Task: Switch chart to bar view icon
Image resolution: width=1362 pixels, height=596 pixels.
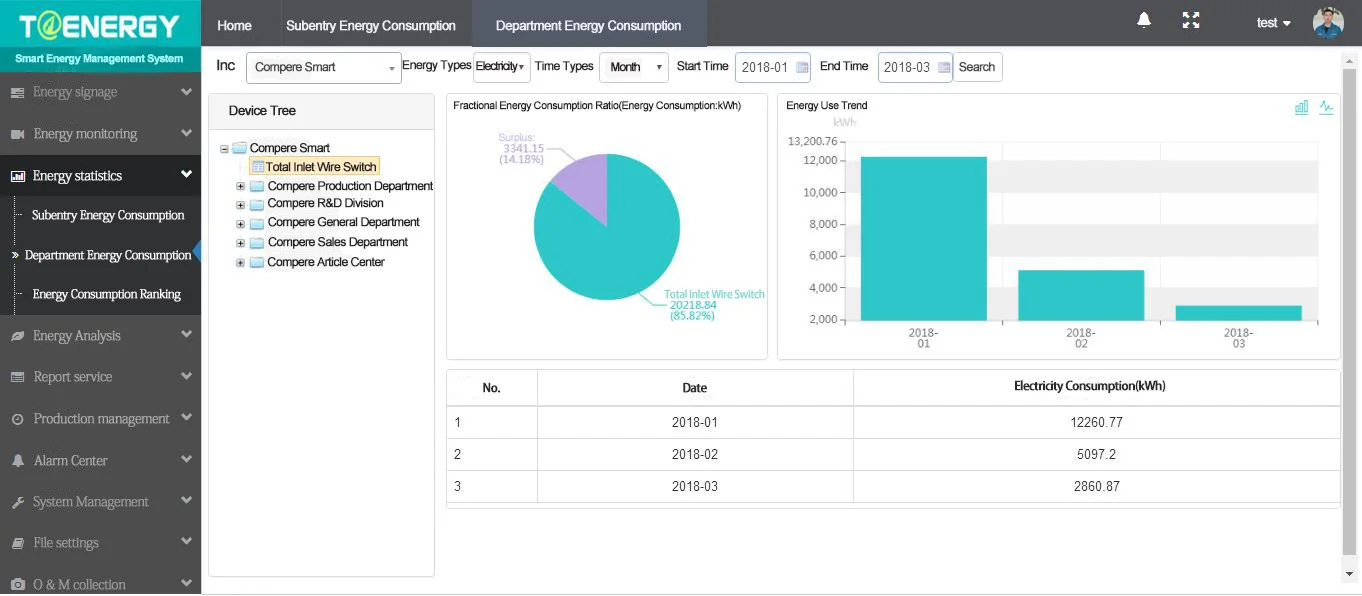Action: coord(1301,107)
